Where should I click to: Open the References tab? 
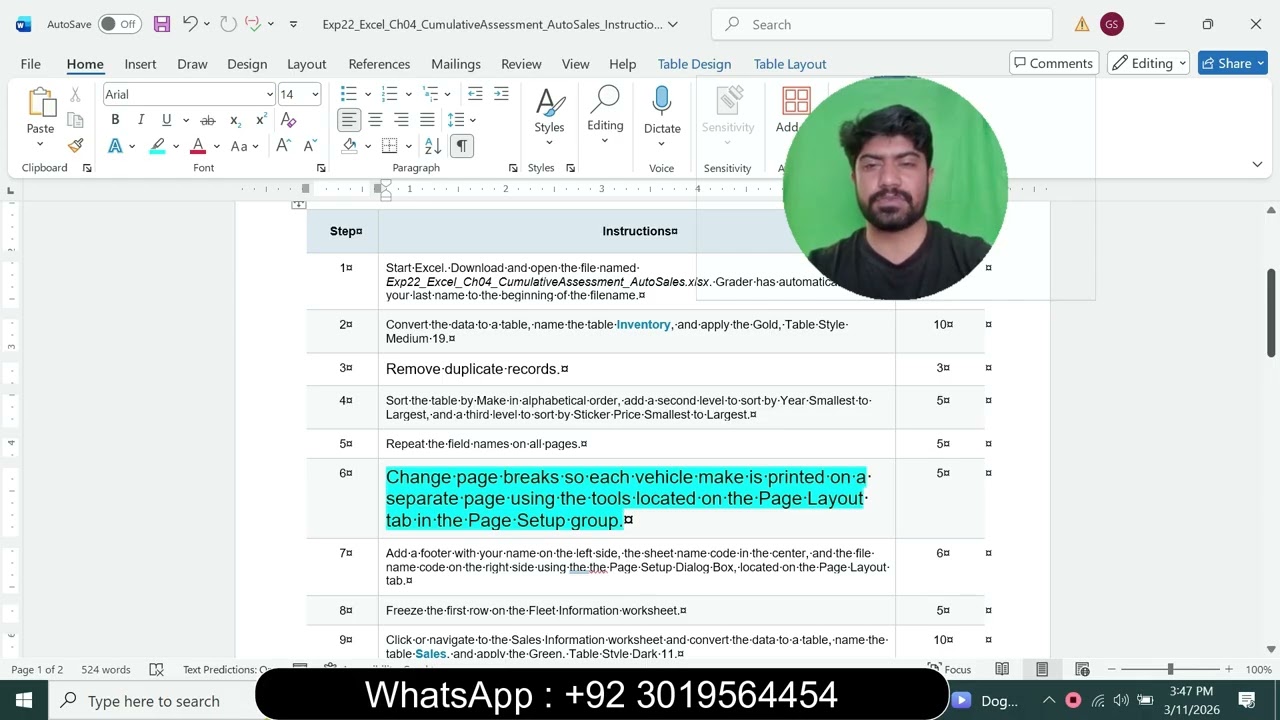click(x=379, y=63)
